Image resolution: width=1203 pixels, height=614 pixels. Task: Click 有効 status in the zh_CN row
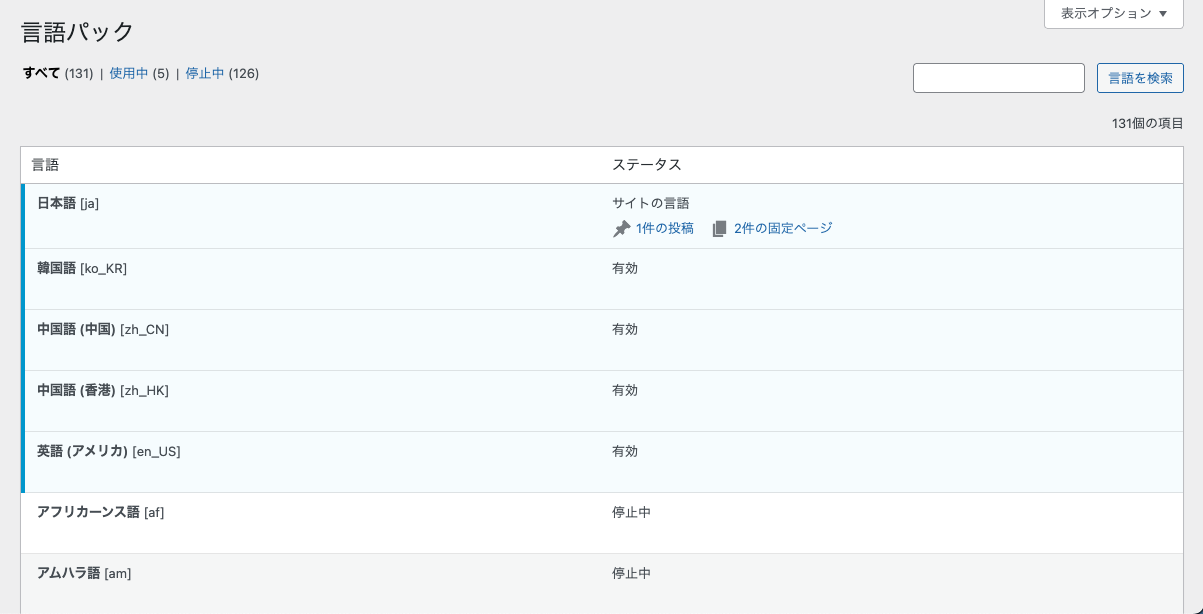point(625,329)
